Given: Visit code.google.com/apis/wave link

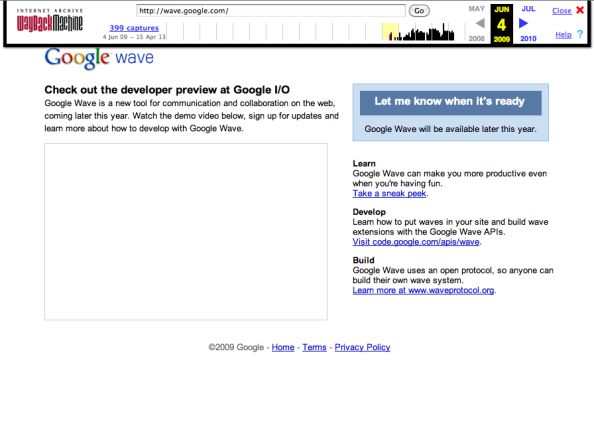Looking at the screenshot, I should point(416,242).
